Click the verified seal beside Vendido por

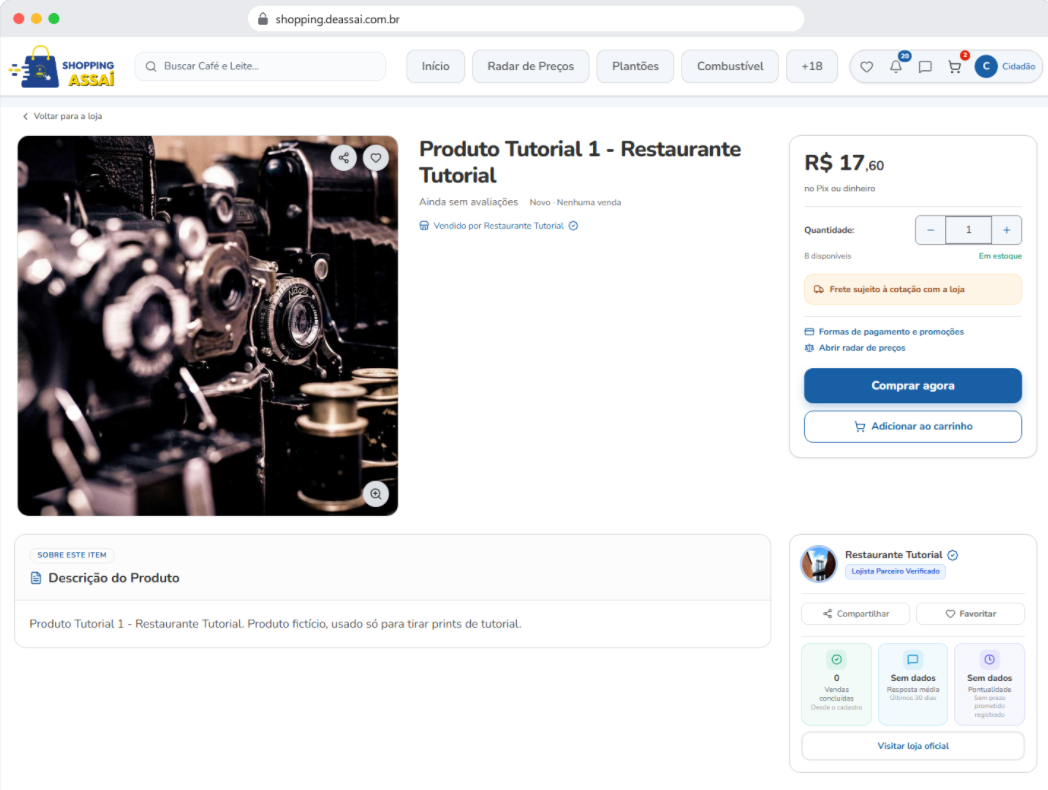click(x=573, y=226)
